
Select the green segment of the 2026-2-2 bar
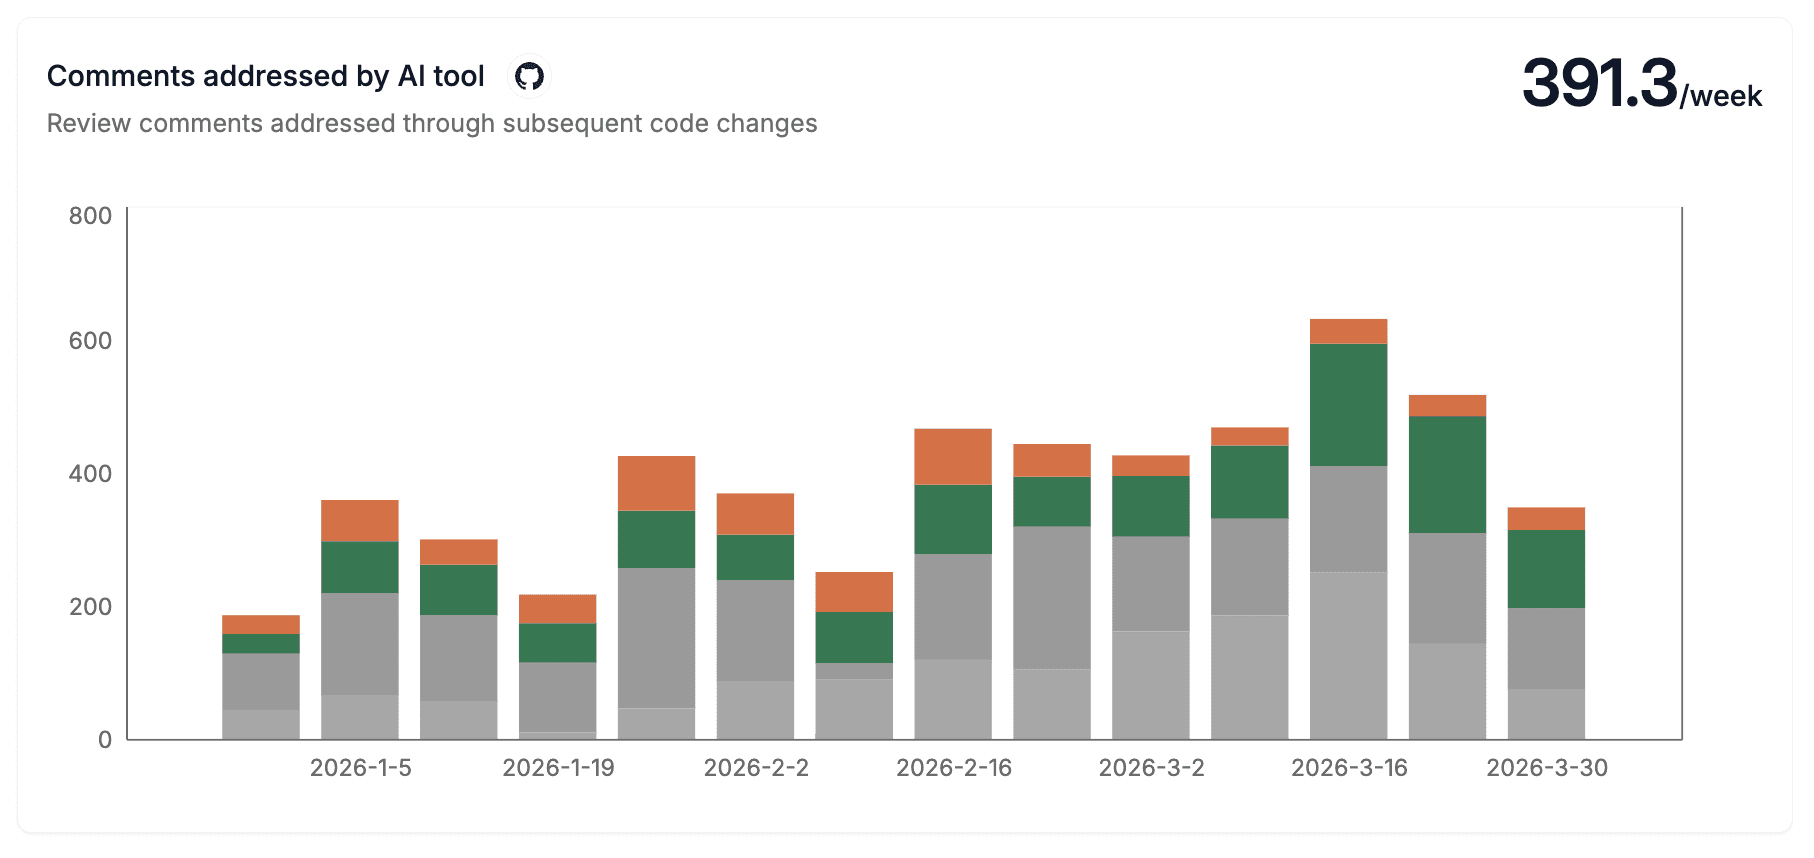(x=755, y=557)
